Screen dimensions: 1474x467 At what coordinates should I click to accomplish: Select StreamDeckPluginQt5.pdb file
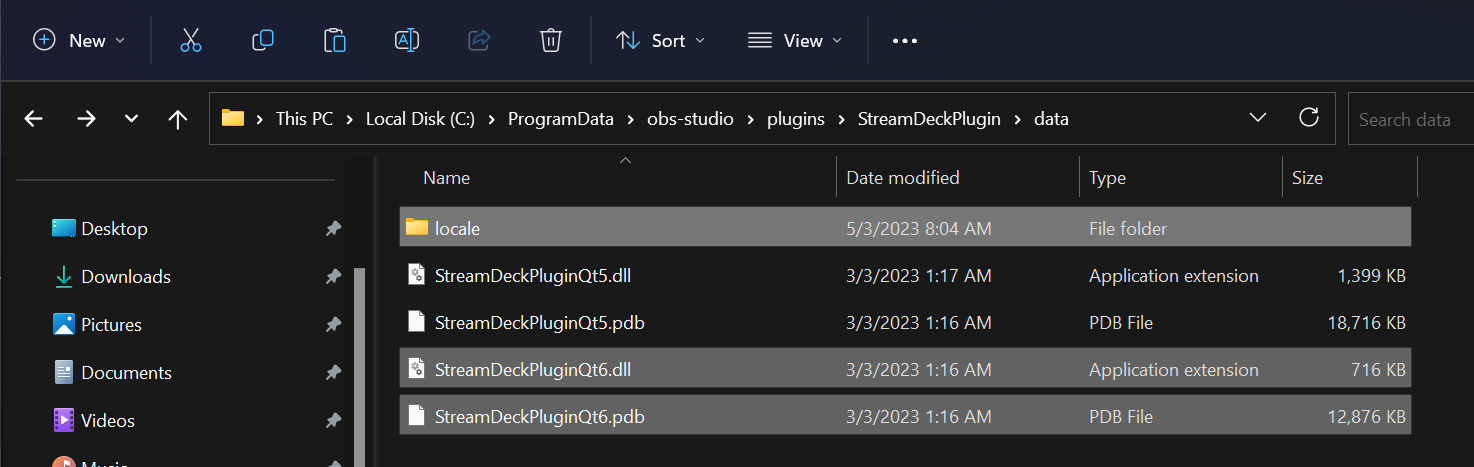pyautogui.click(x=905, y=322)
